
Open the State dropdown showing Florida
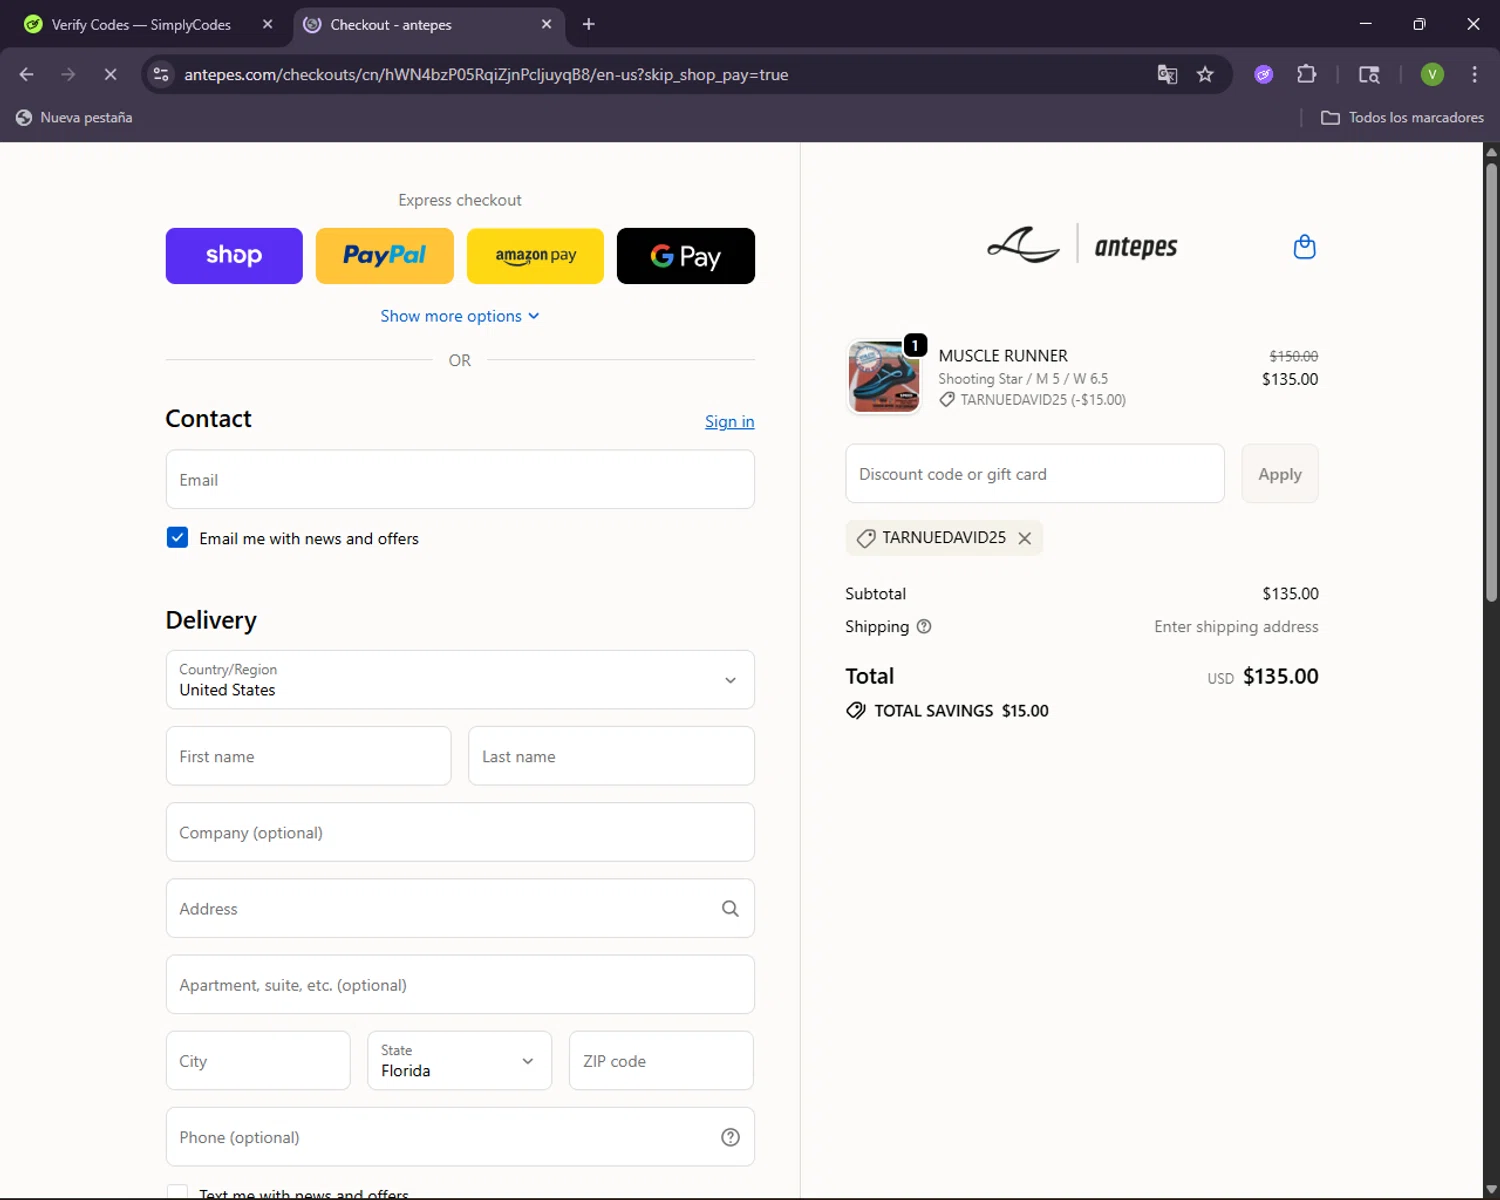[x=459, y=1061]
